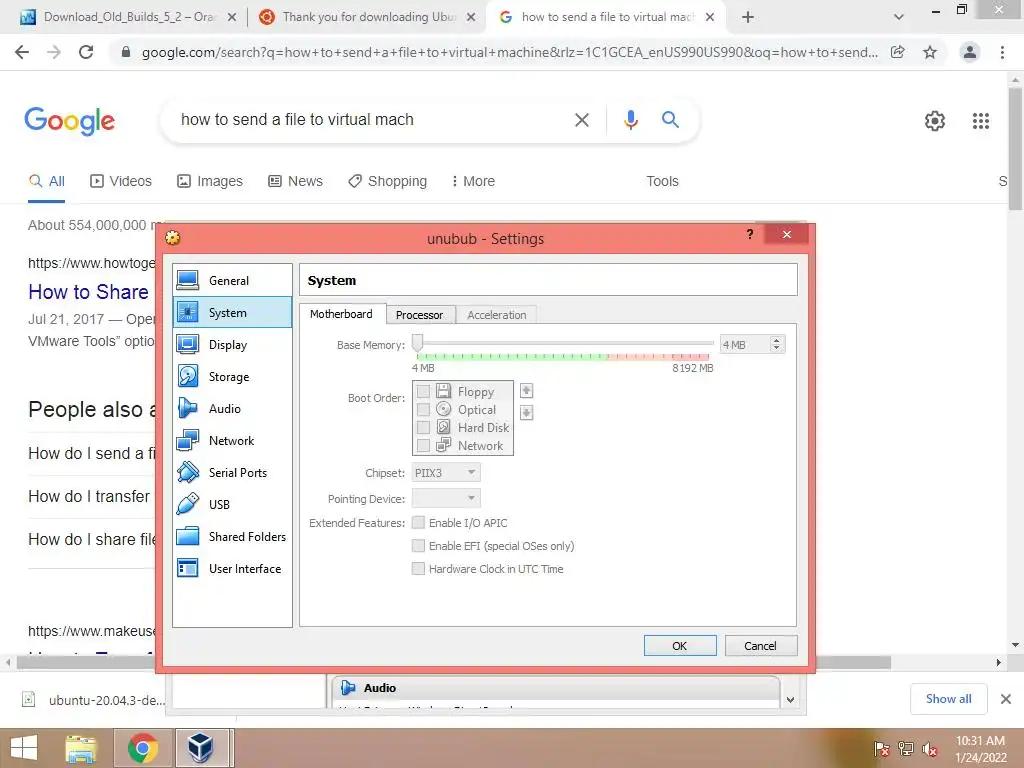Open Google settings gear
This screenshot has height=768, width=1024.
click(935, 121)
